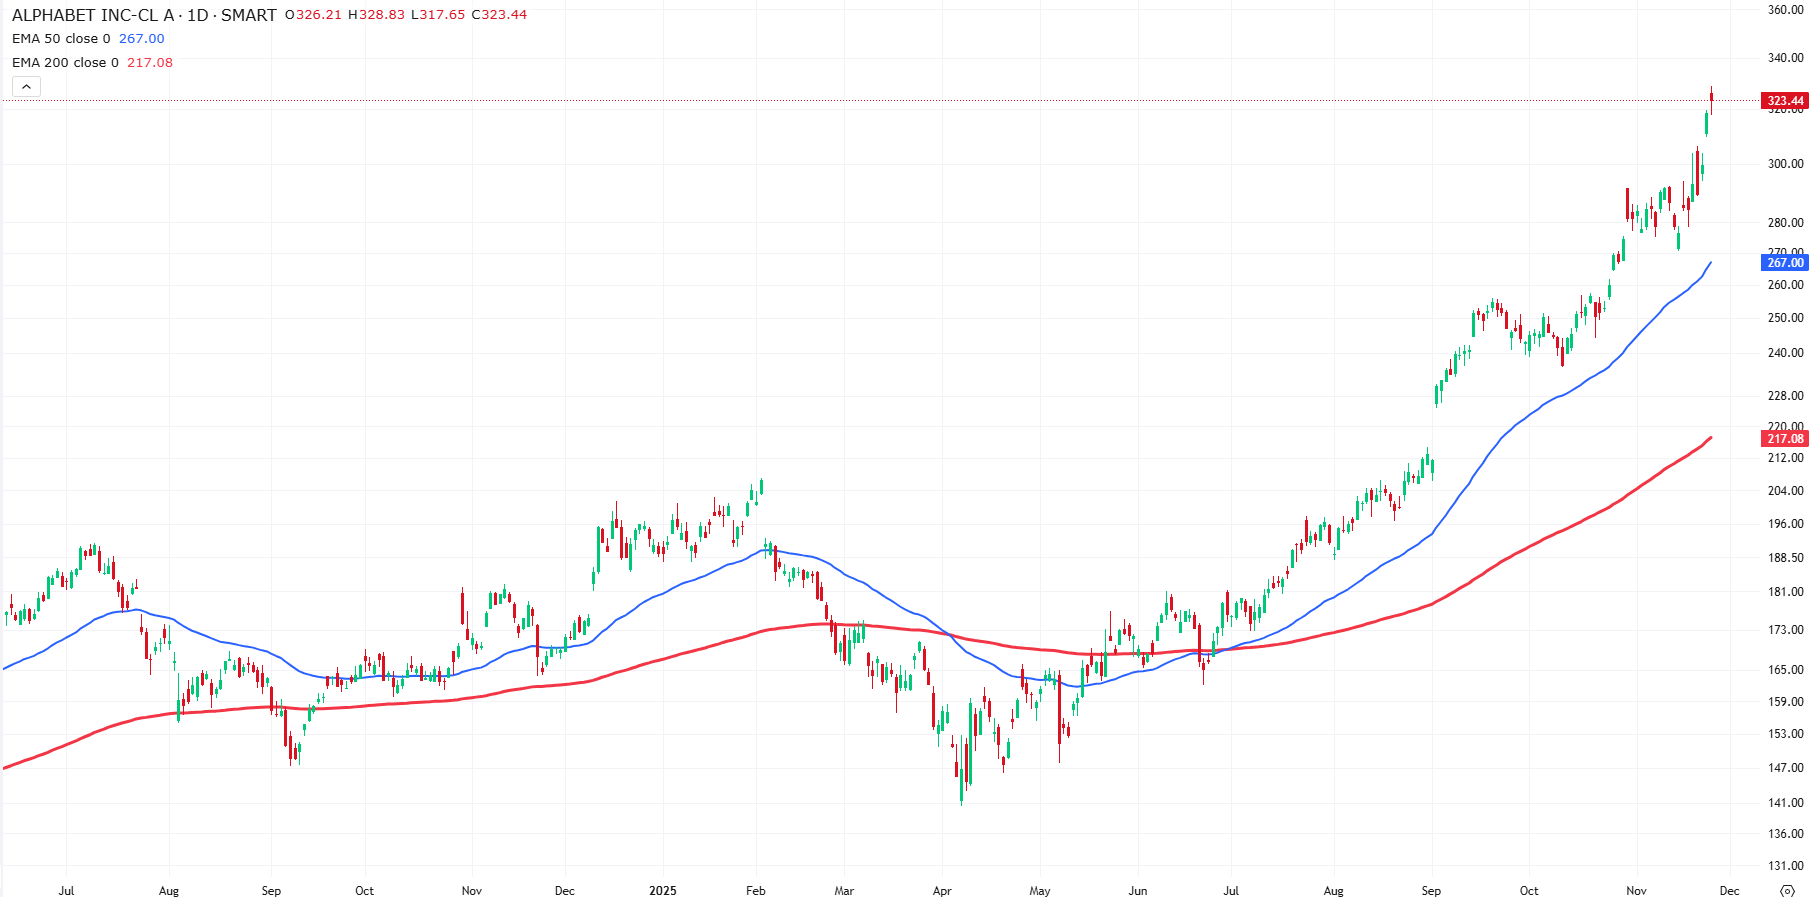This screenshot has width=1809, height=897.
Task: Click the red 323.44 last price axis label
Action: tap(1785, 101)
